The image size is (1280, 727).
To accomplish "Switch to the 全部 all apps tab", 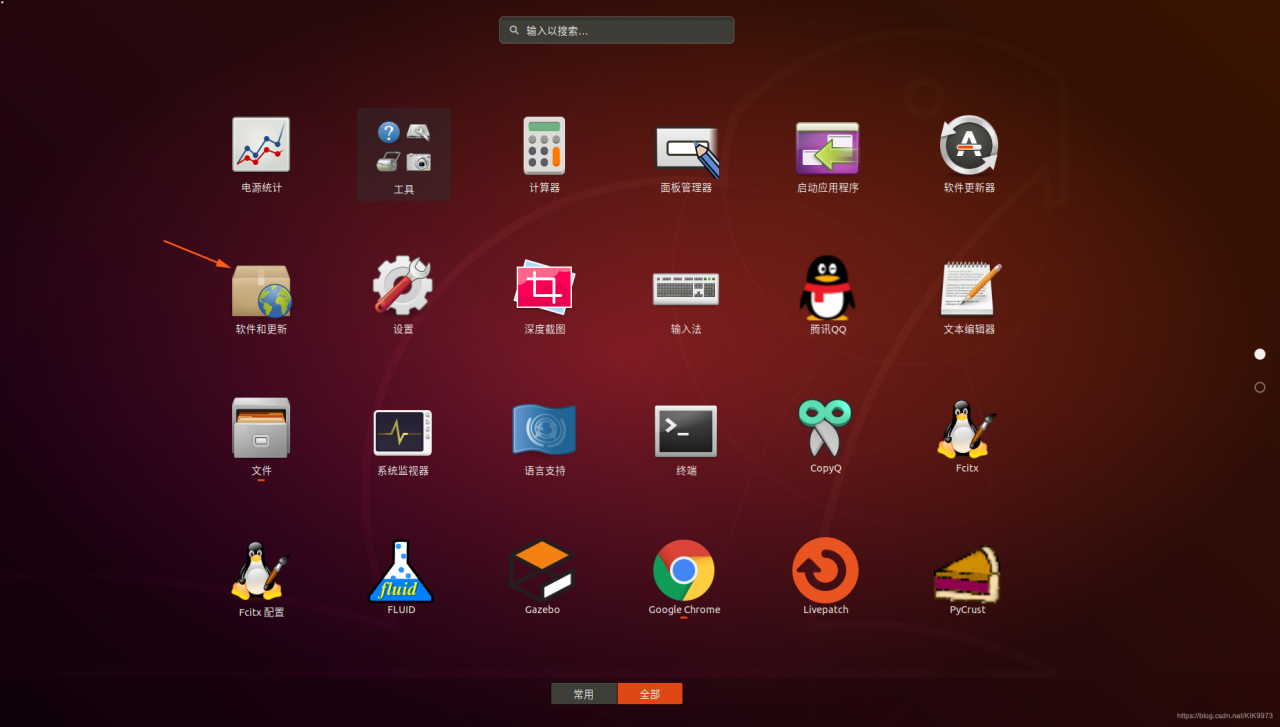I will coord(650,694).
